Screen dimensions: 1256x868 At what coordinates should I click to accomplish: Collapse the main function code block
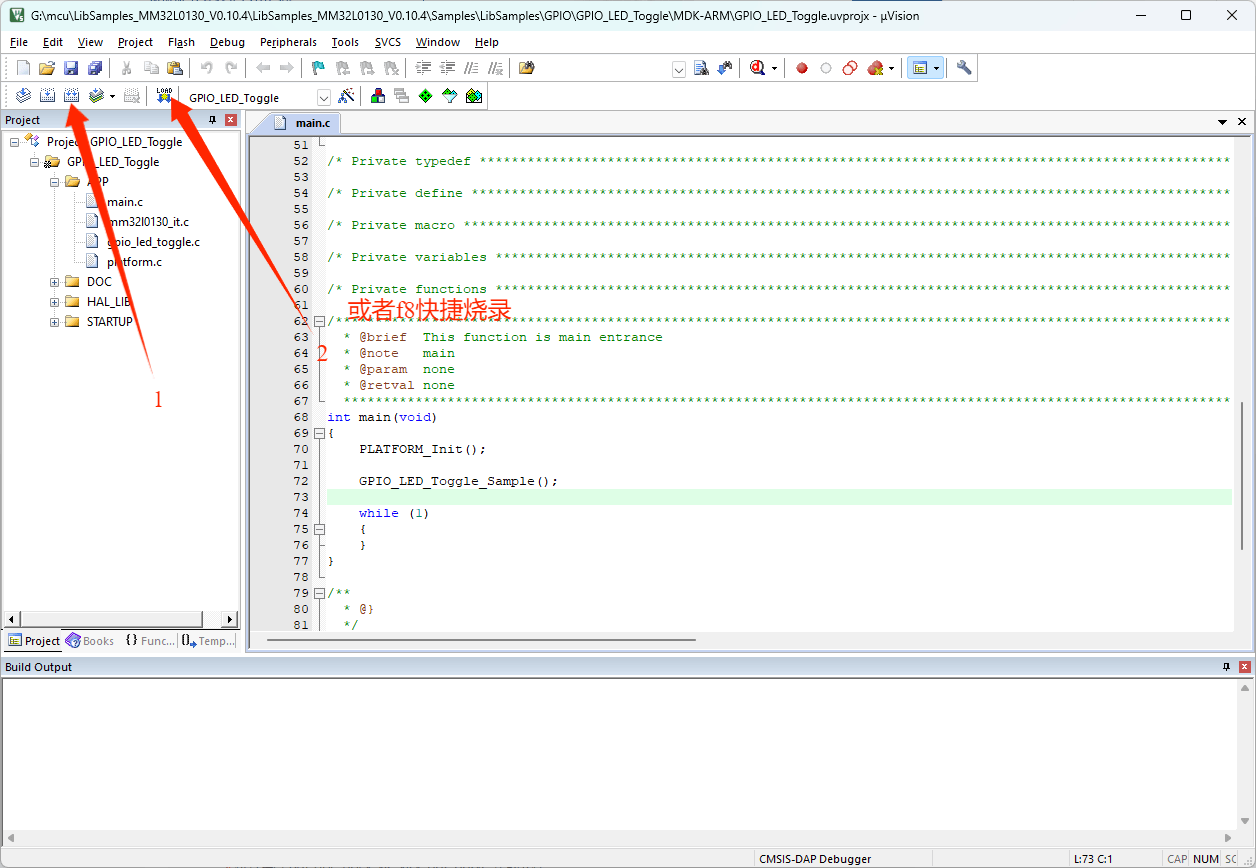[x=319, y=433]
